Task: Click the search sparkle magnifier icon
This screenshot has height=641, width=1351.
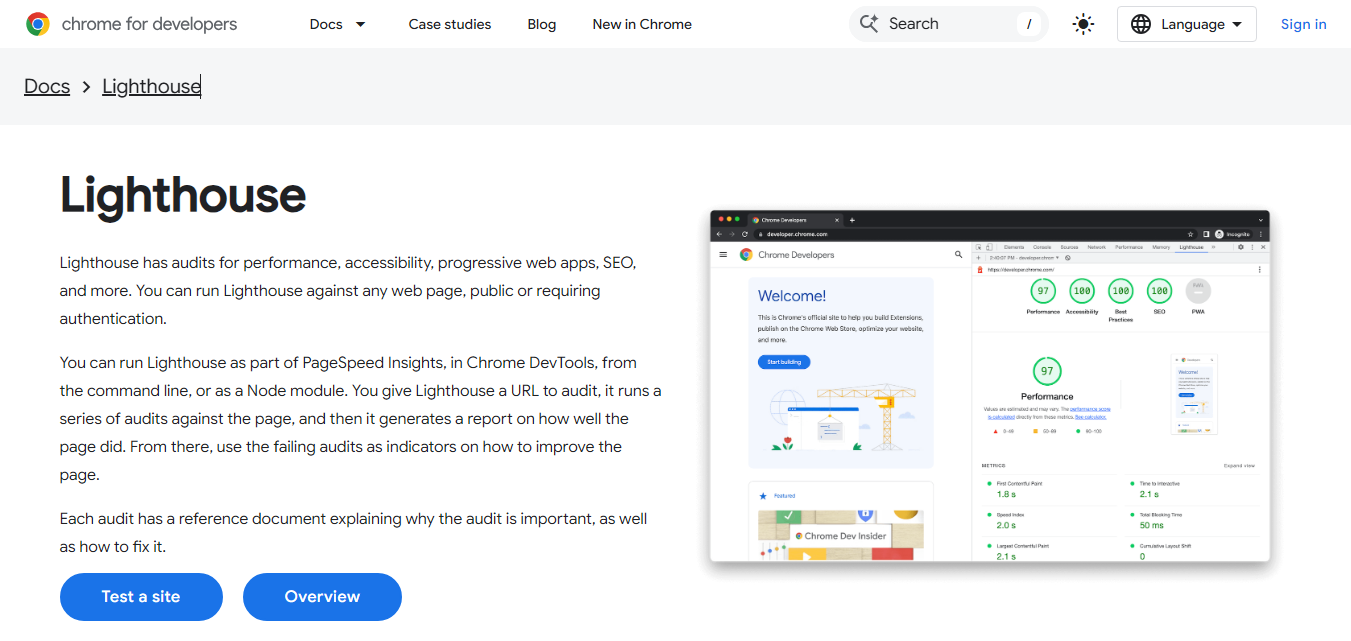Action: pos(869,24)
